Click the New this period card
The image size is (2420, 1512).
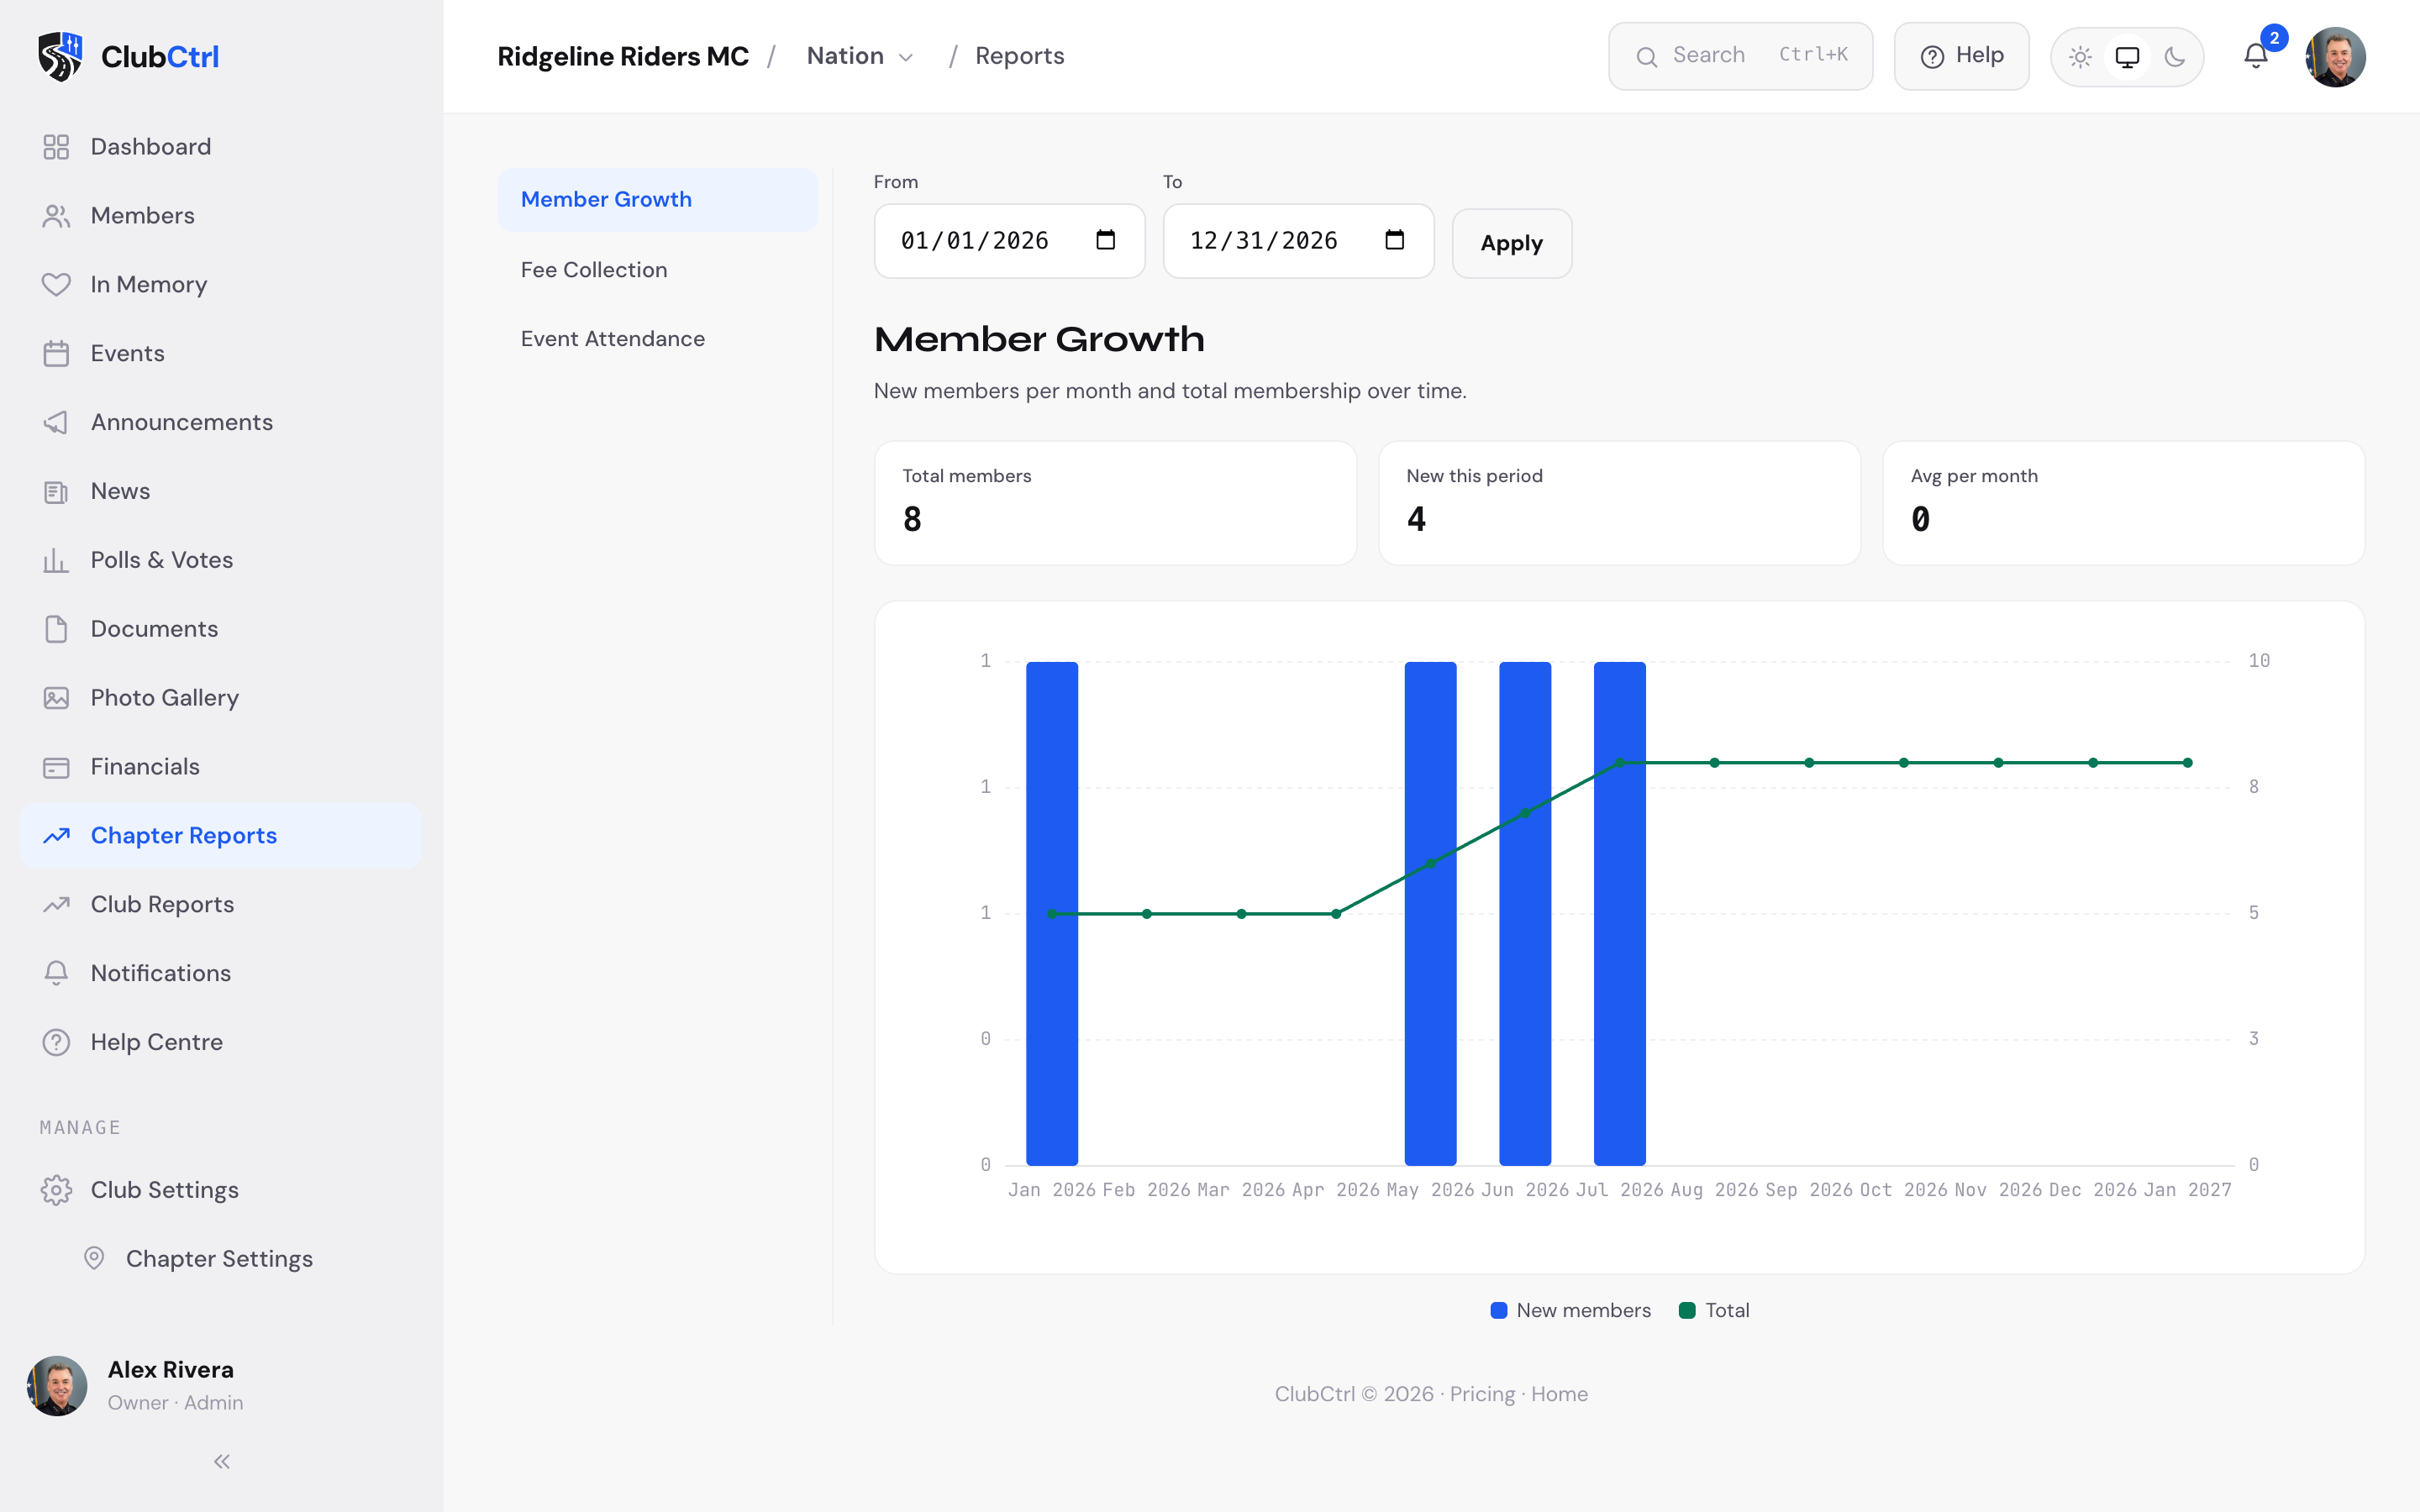1619,503
